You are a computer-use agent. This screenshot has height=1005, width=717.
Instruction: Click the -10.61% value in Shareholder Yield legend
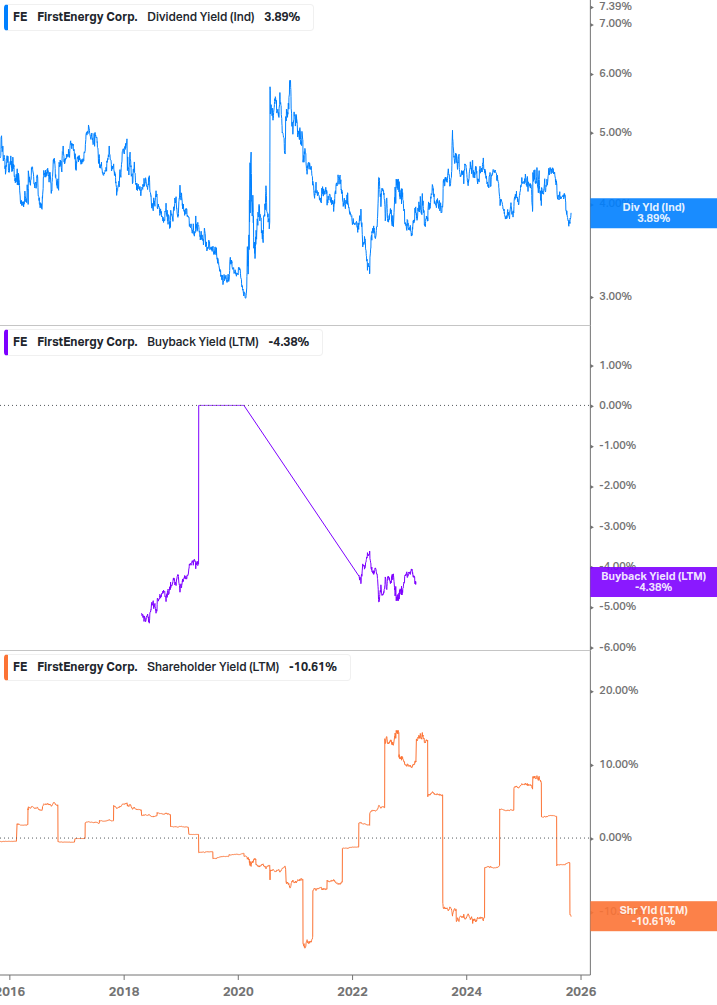pyautogui.click(x=313, y=667)
